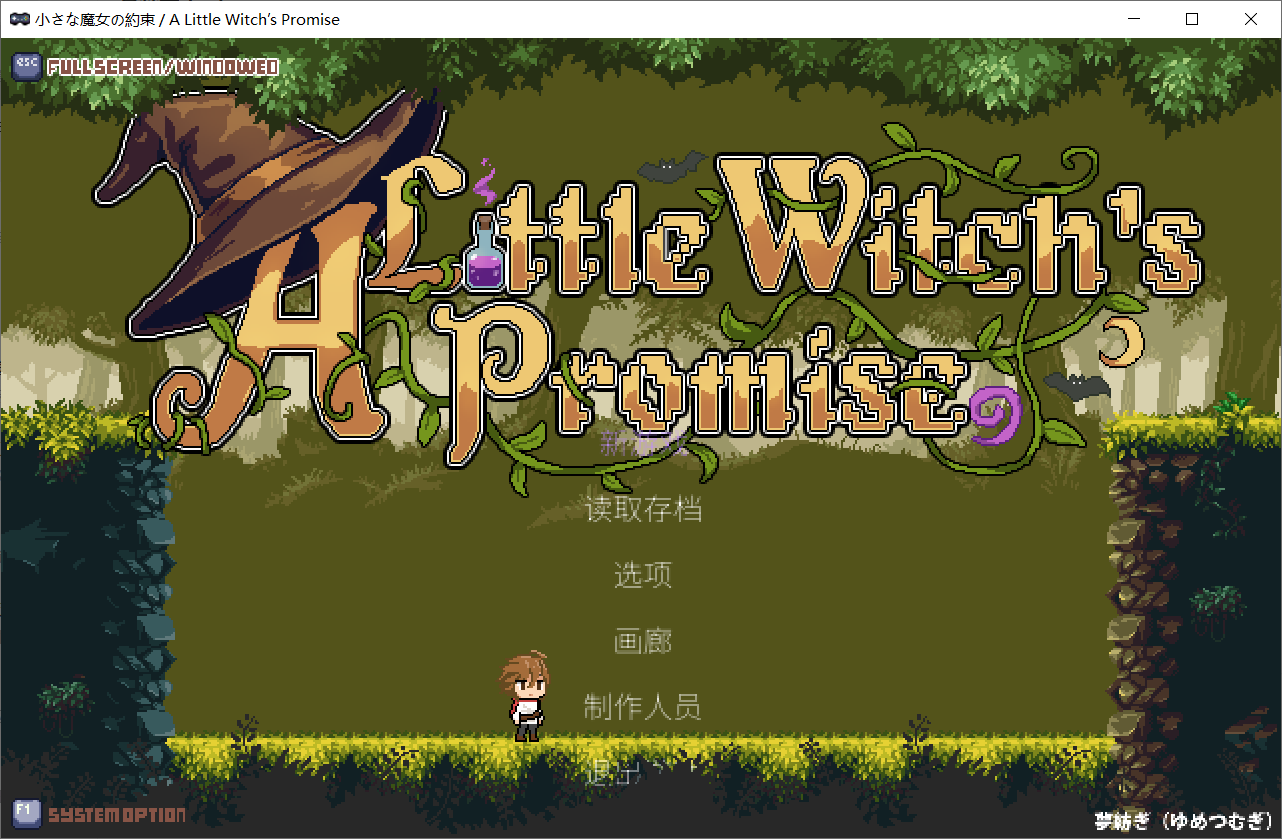Click the F1 key icon
The image size is (1282, 839).
coord(26,813)
